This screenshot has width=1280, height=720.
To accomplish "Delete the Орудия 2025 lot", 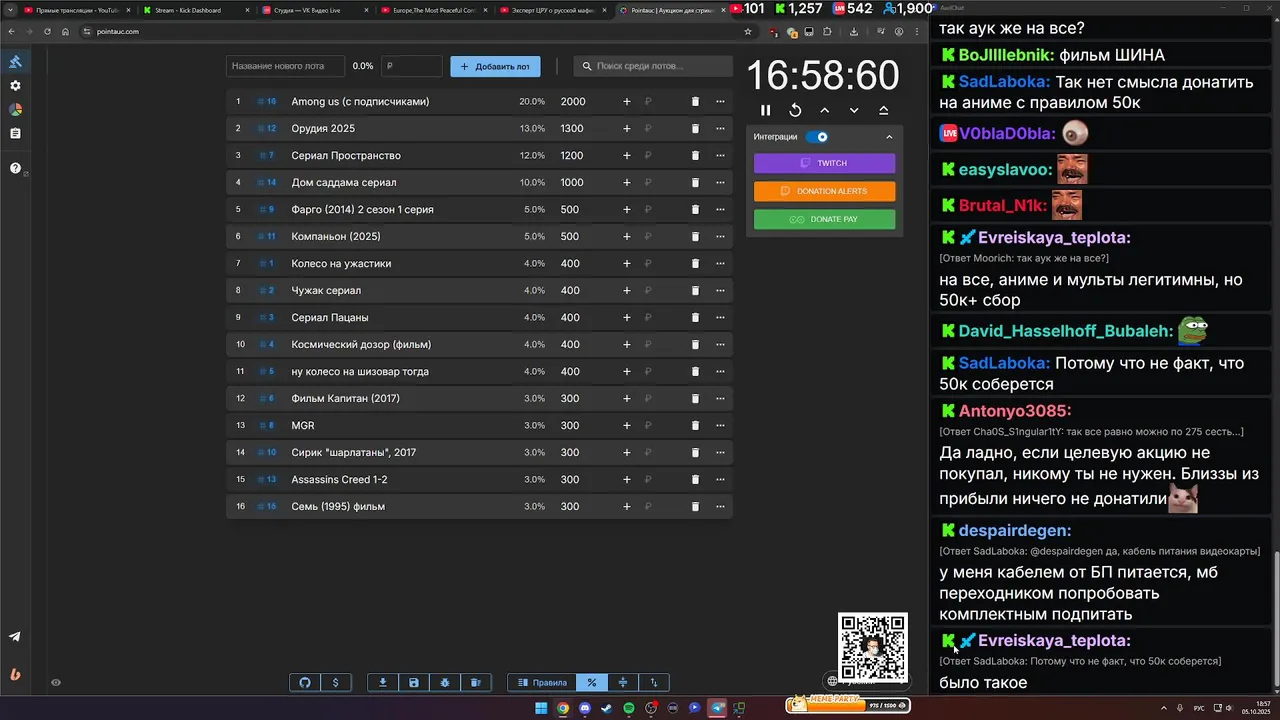I will click(x=695, y=129).
